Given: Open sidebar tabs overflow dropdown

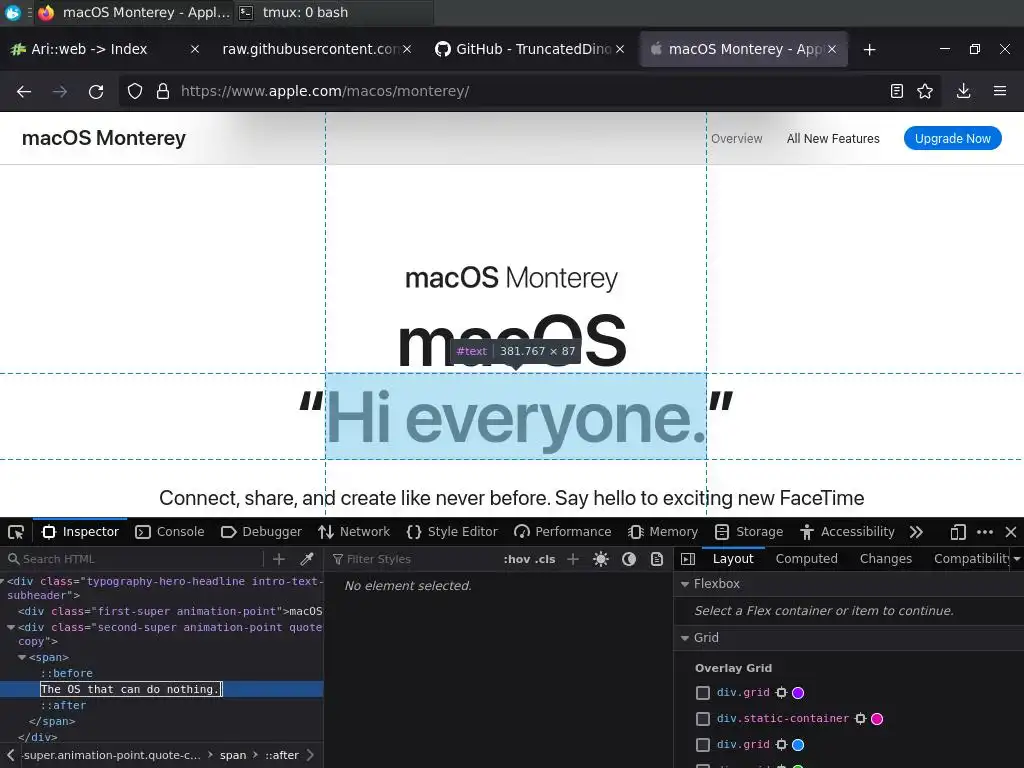Looking at the screenshot, I should [x=1016, y=559].
